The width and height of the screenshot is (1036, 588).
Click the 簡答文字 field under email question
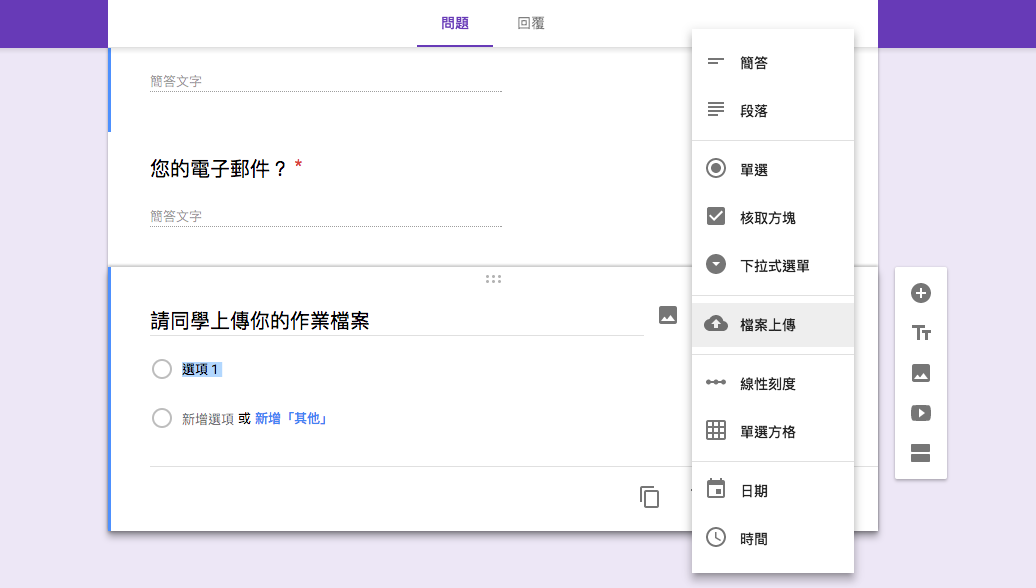tap(326, 217)
